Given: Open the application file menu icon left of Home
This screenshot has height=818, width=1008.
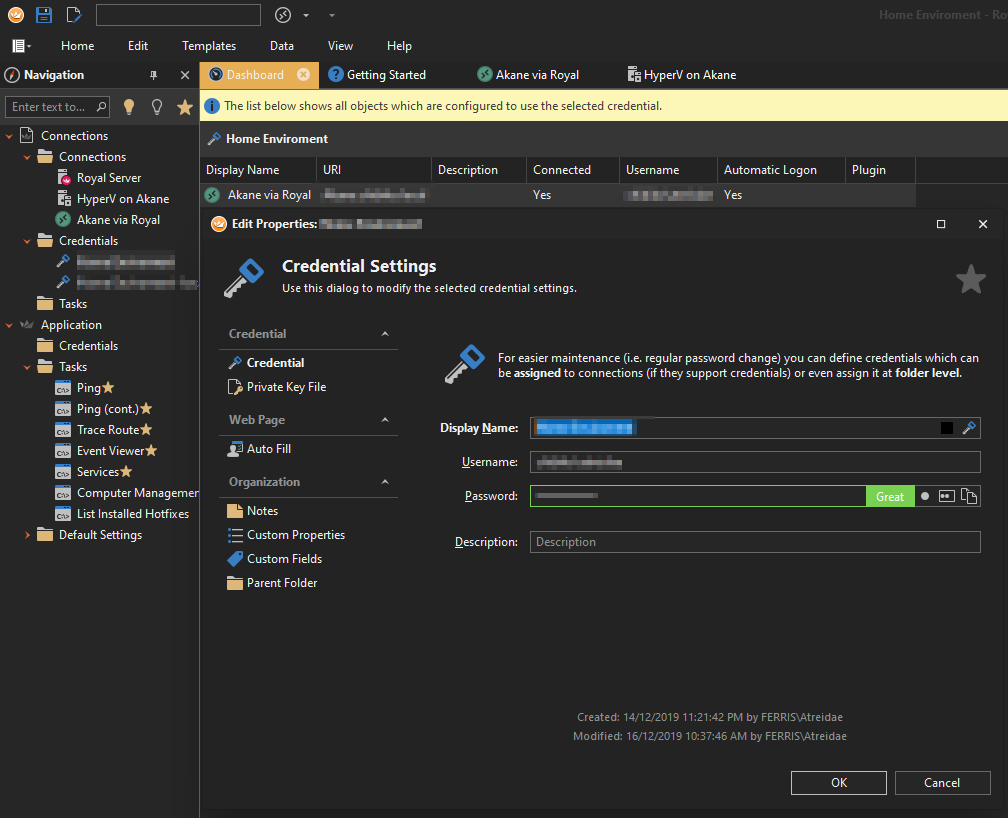Looking at the screenshot, I should (x=21, y=46).
